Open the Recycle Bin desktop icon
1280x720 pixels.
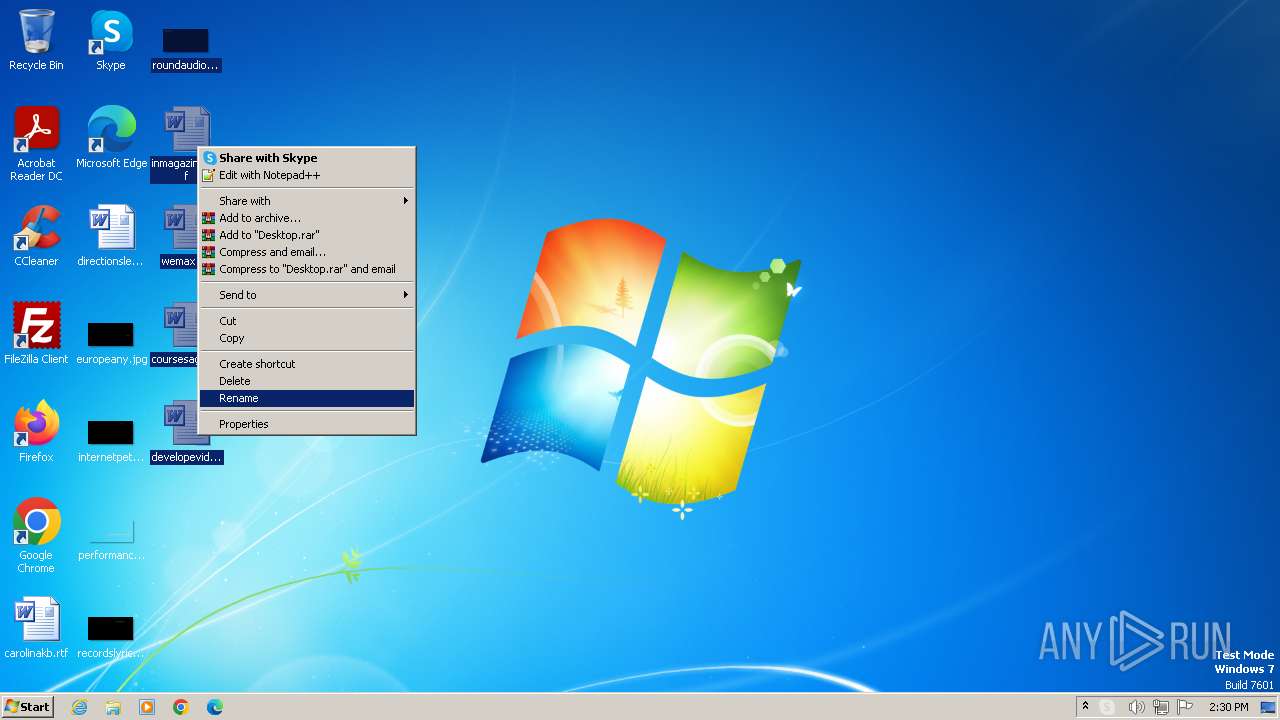pos(36,40)
